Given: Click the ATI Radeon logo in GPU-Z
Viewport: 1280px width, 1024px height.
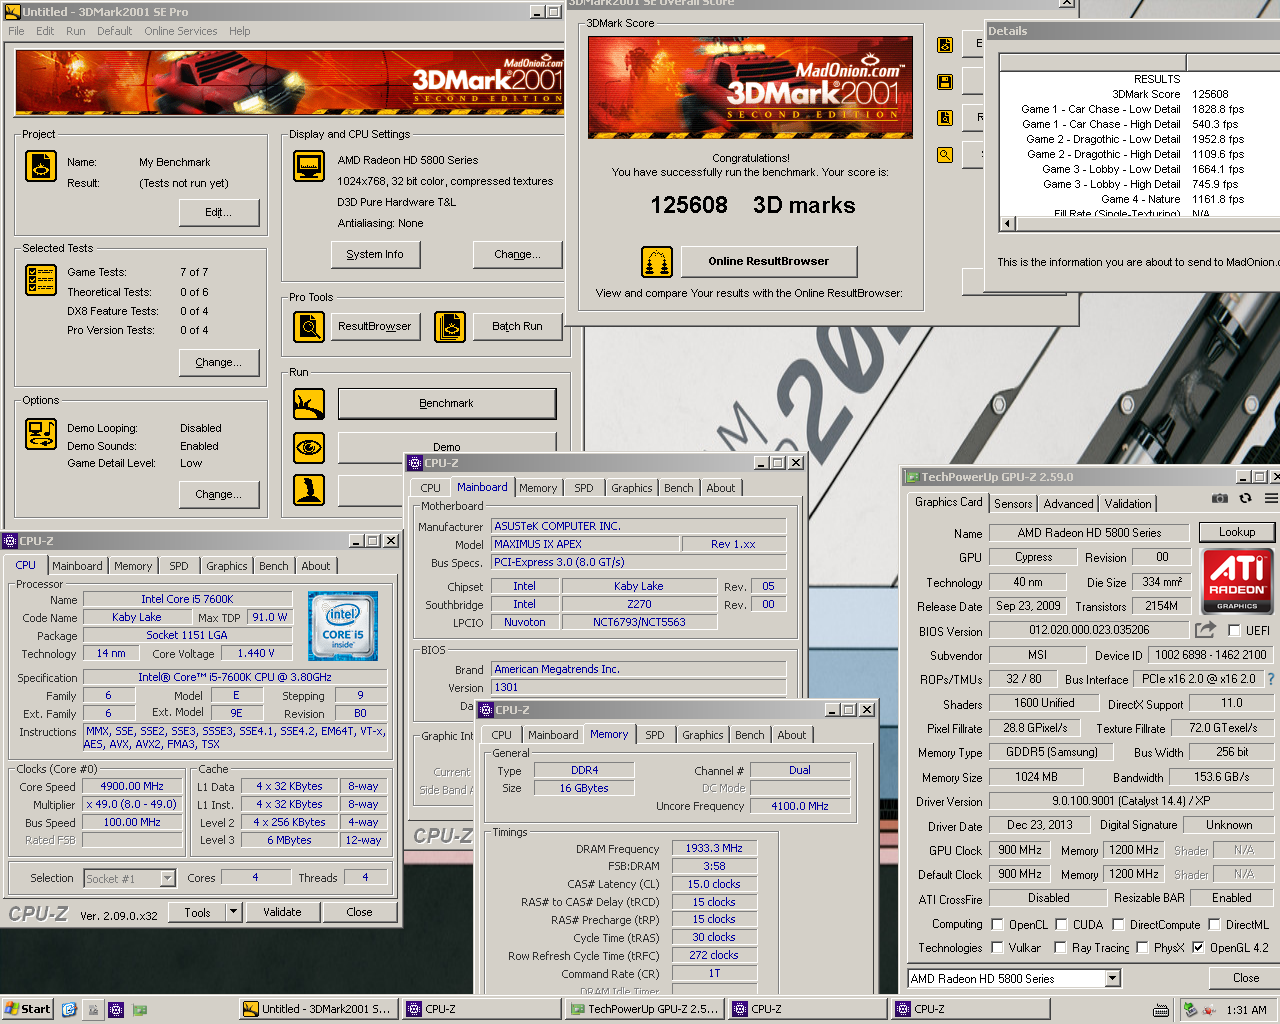Looking at the screenshot, I should (x=1237, y=581).
